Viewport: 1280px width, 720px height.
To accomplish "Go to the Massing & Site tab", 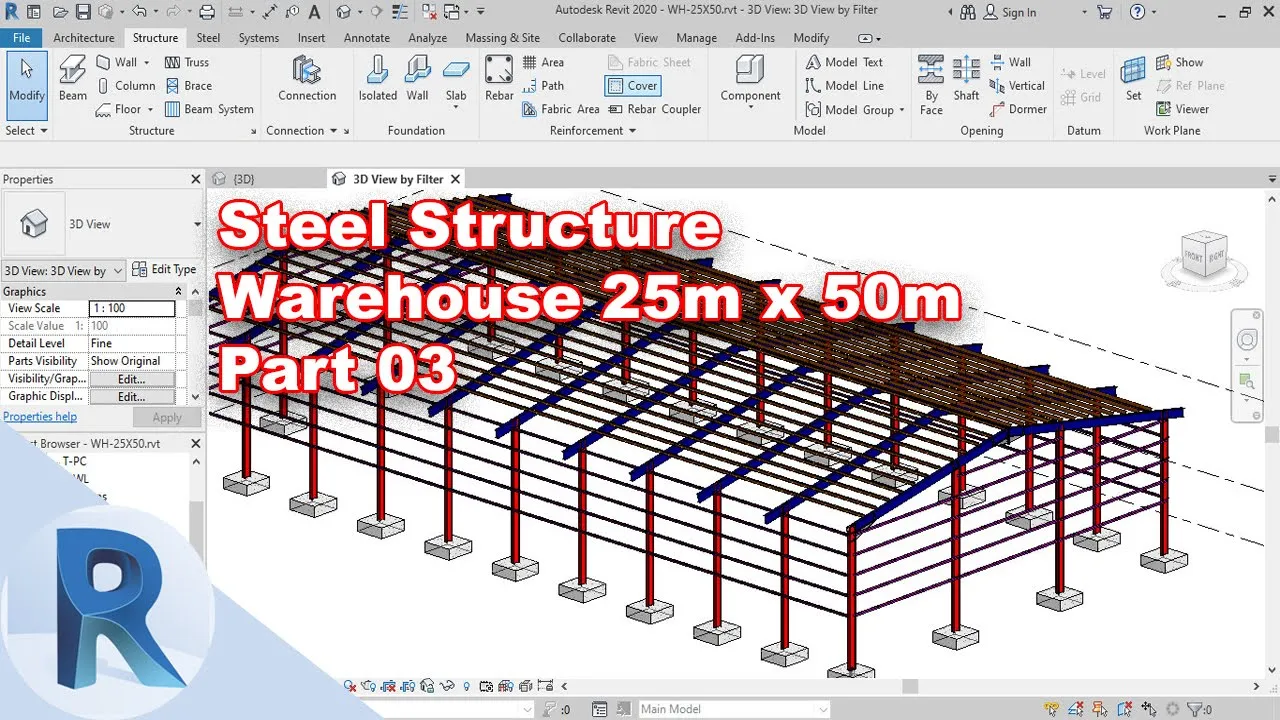I will pyautogui.click(x=502, y=38).
